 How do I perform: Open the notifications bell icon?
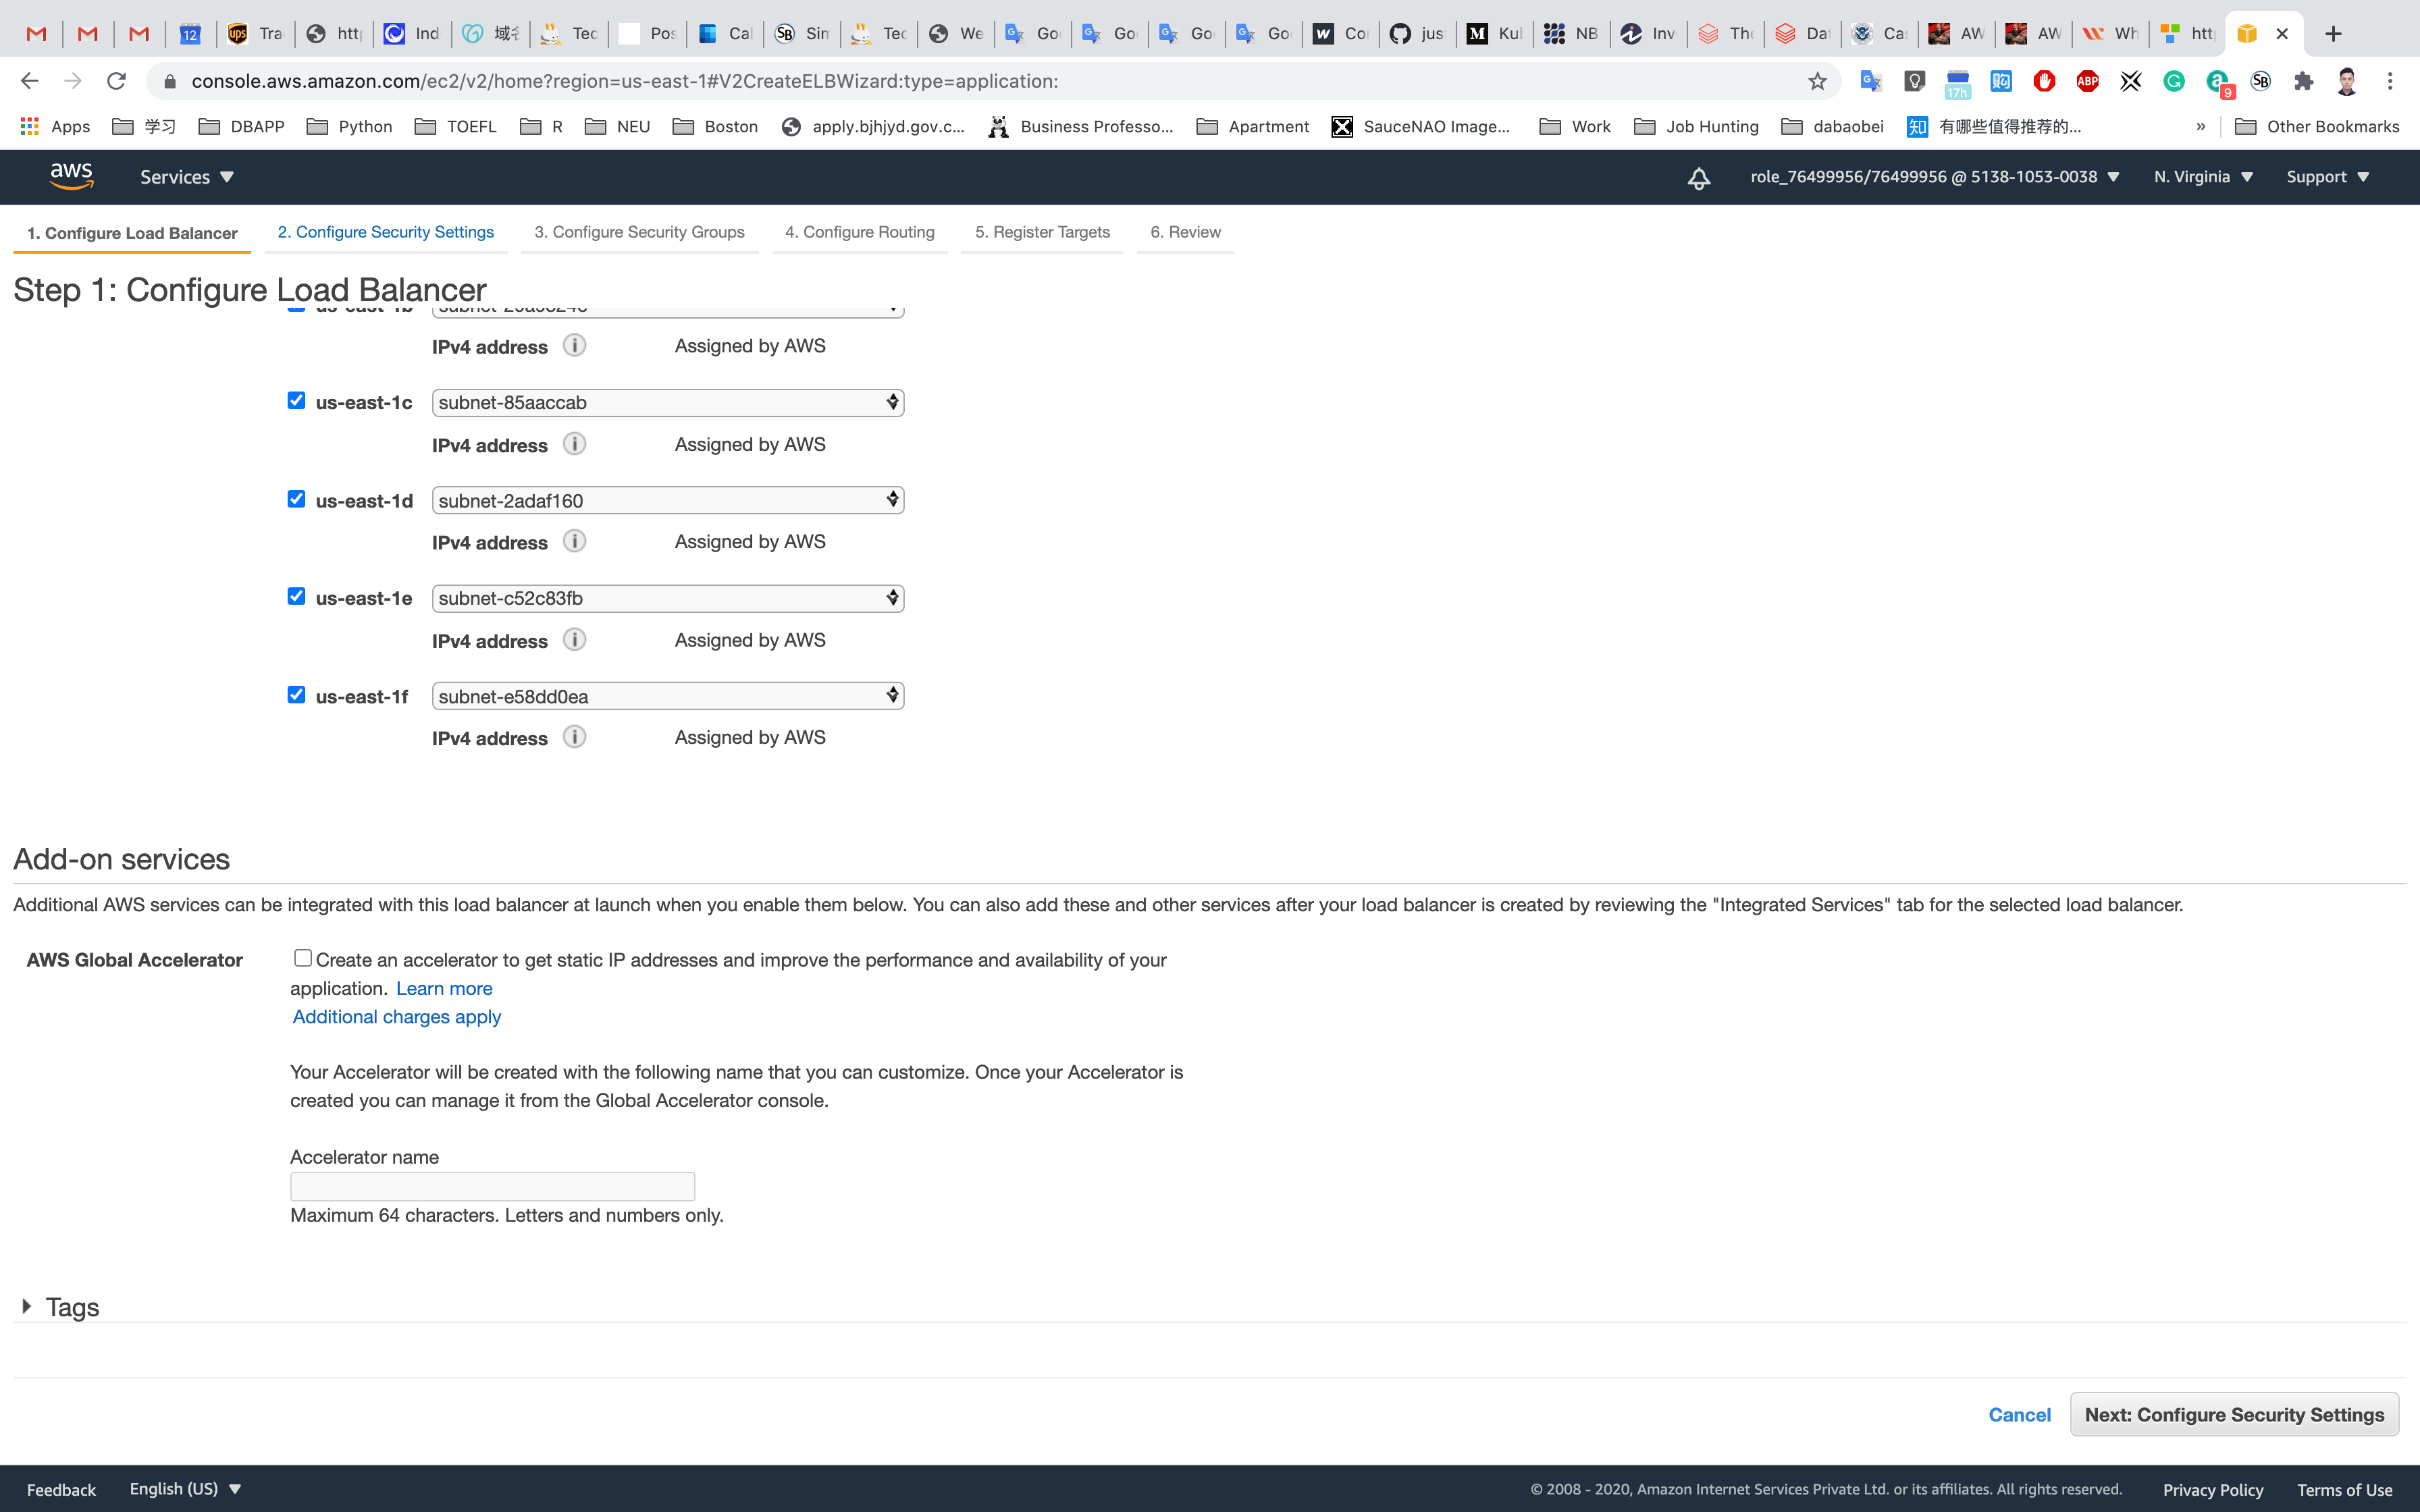(x=1698, y=178)
